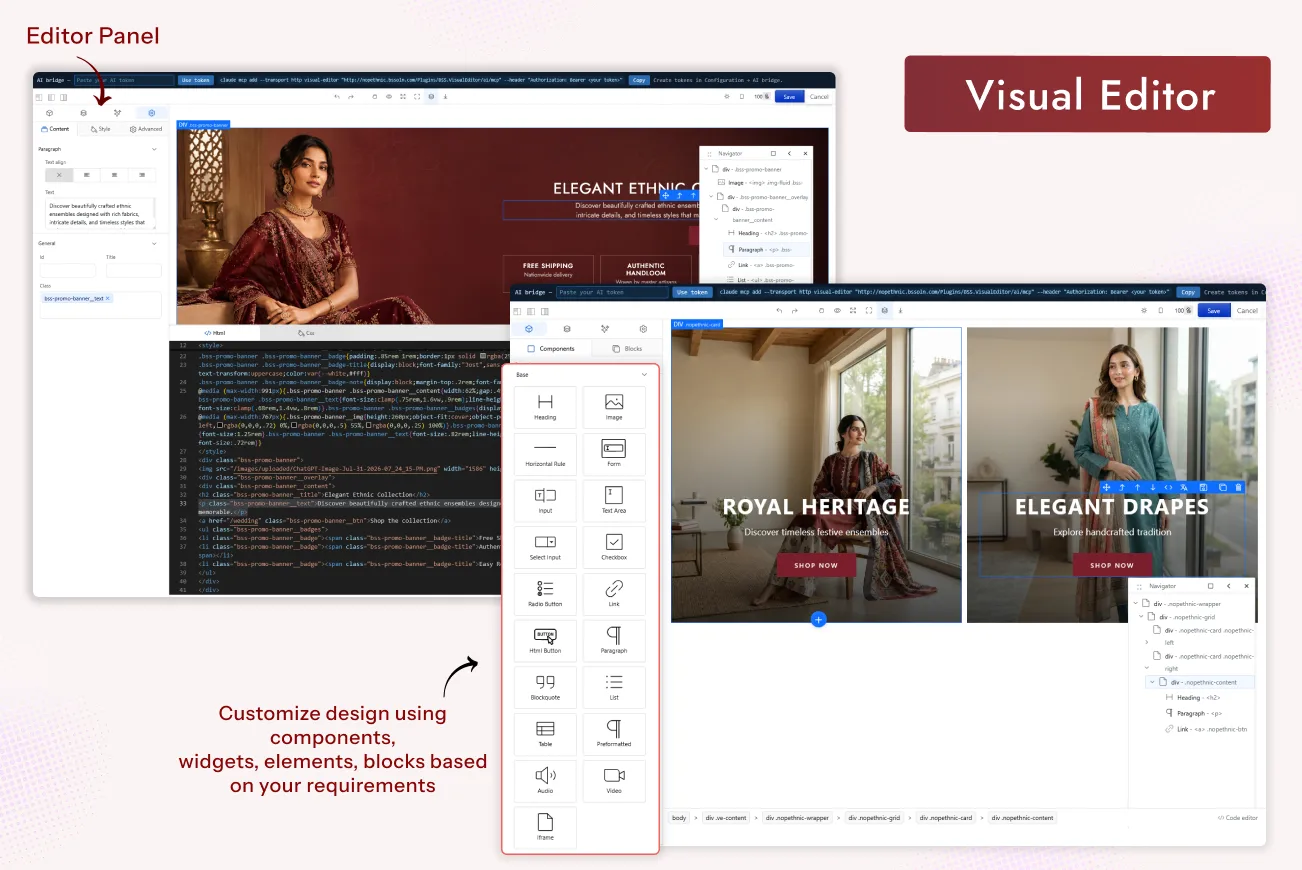1302x870 pixels.
Task: Click redo in front editor toolbar
Action: (794, 311)
